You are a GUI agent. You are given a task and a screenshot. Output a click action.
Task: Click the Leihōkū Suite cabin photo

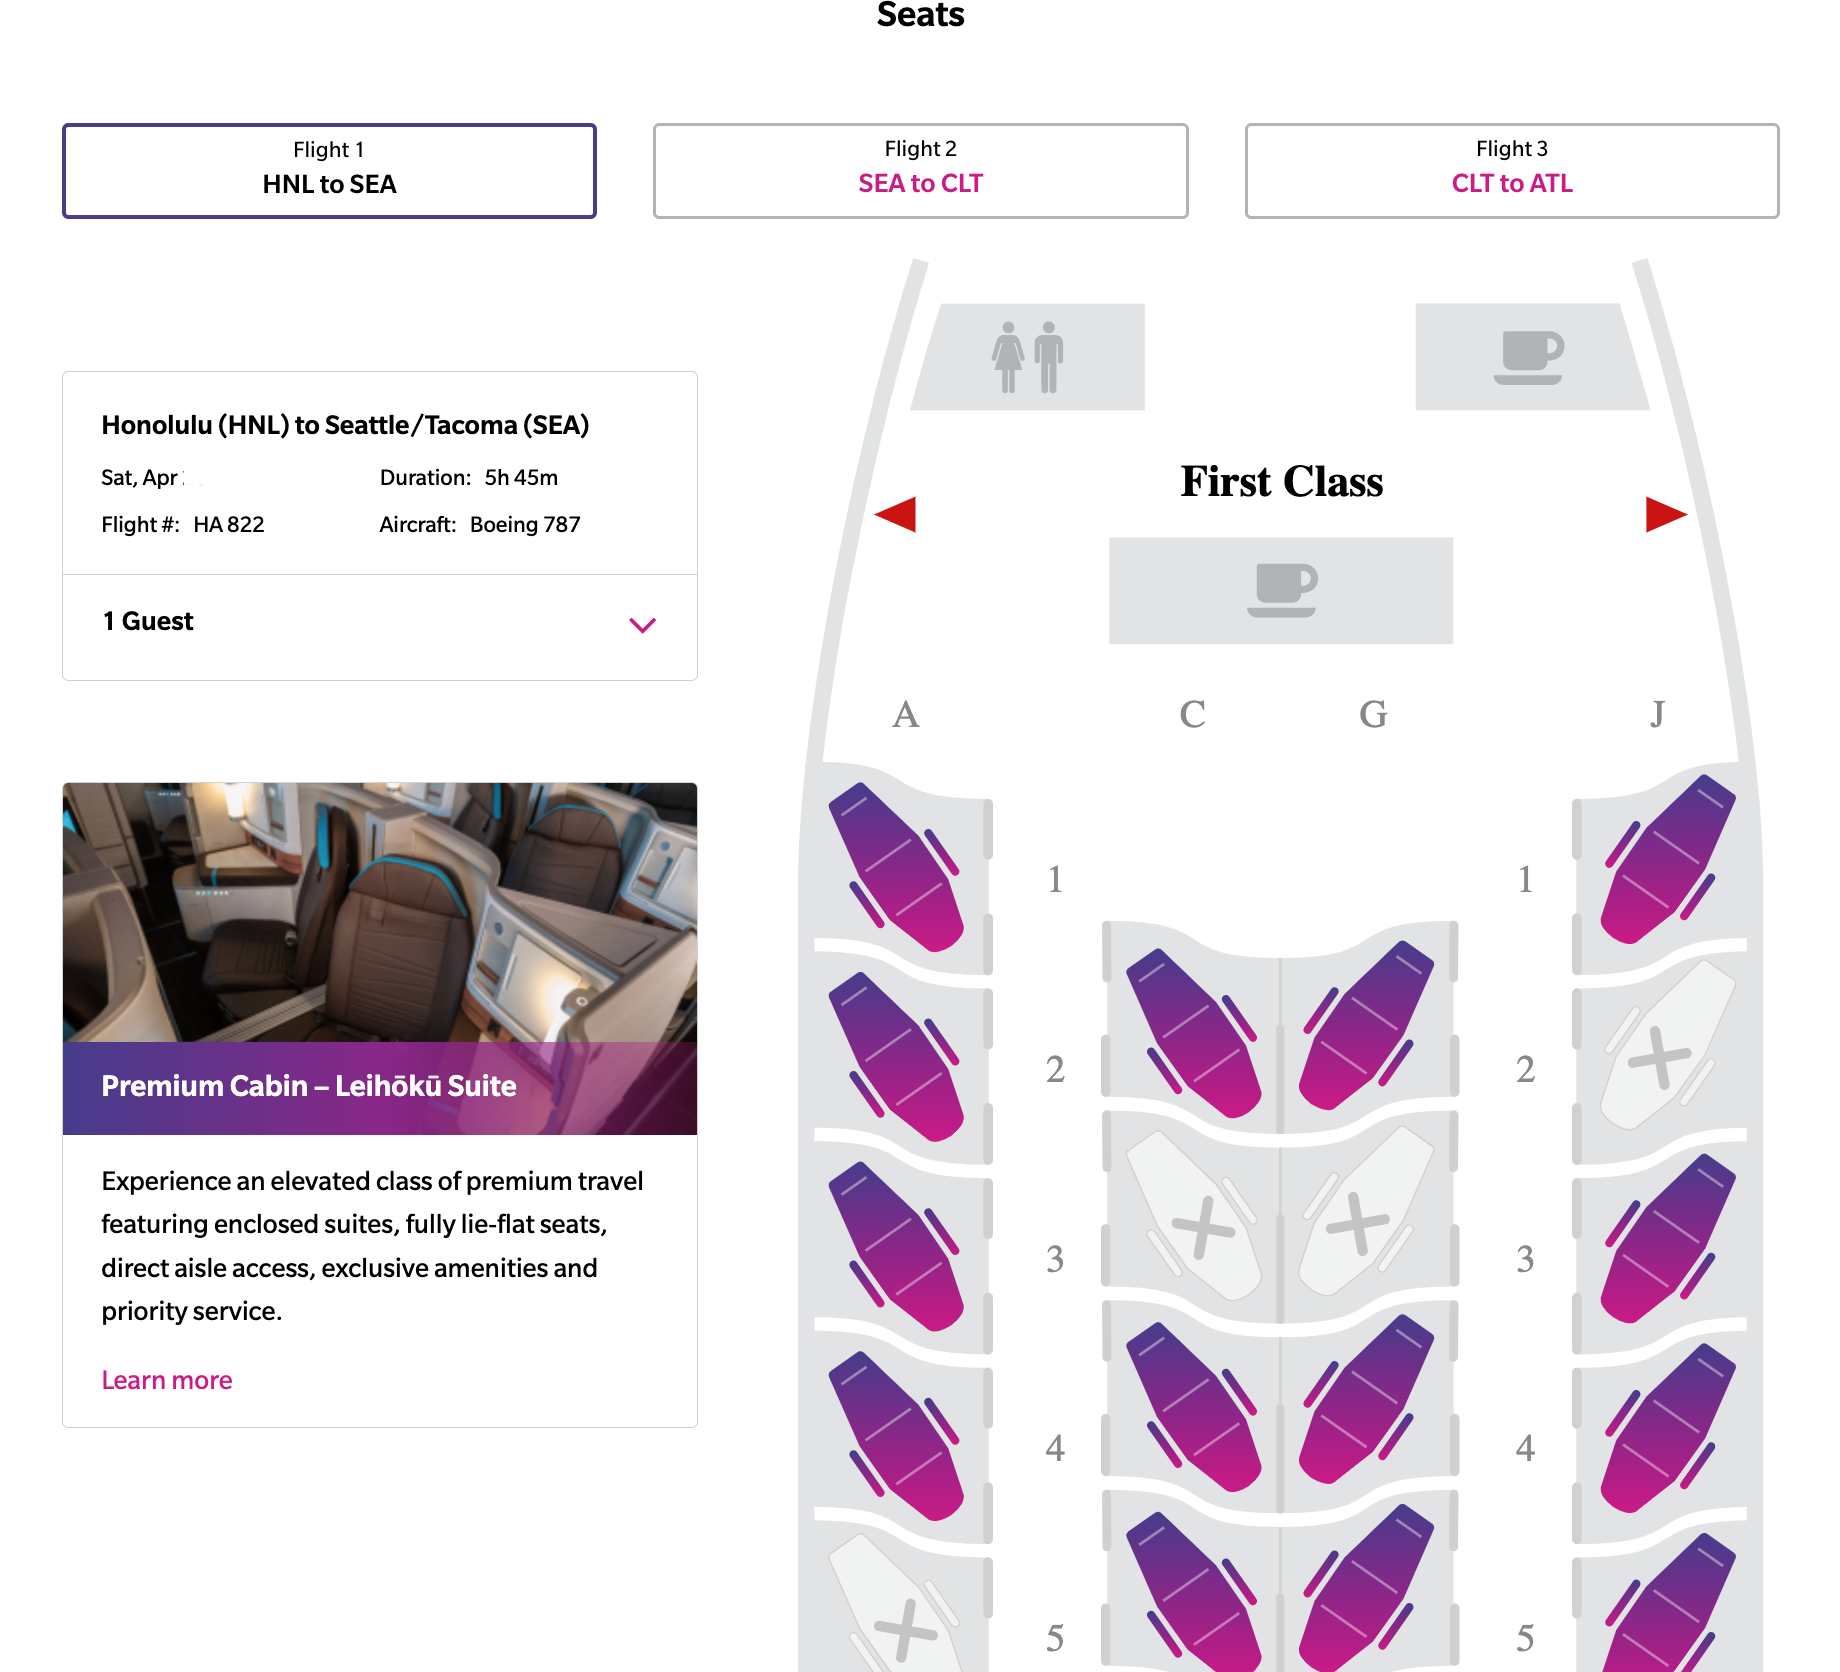pyautogui.click(x=380, y=912)
